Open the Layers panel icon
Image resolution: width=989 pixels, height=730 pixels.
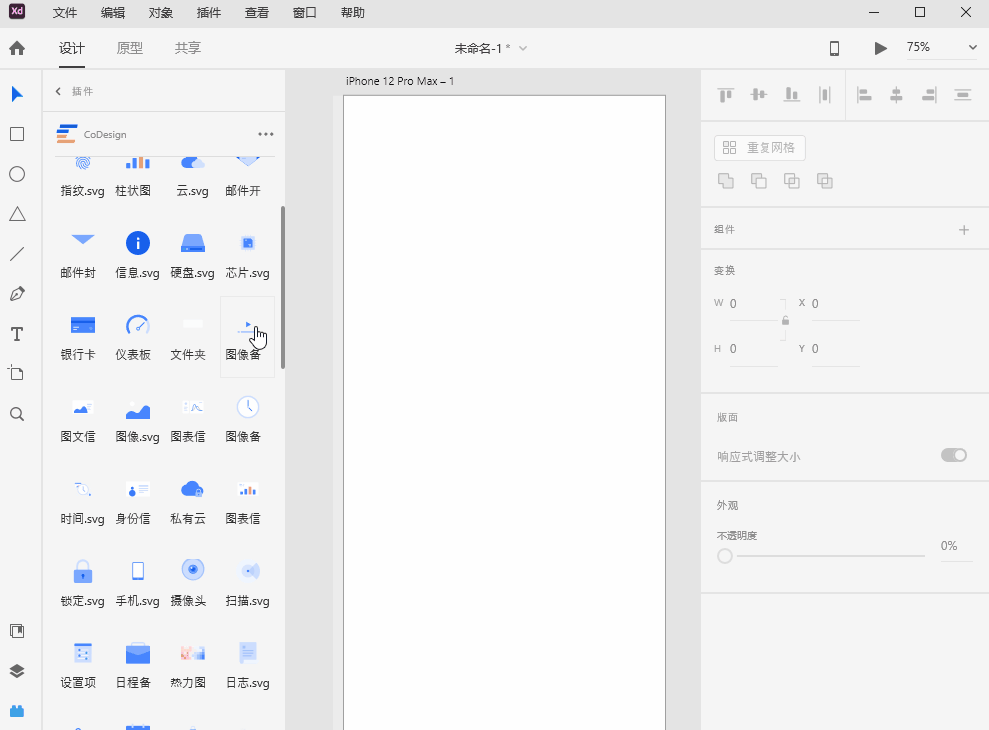[17, 671]
